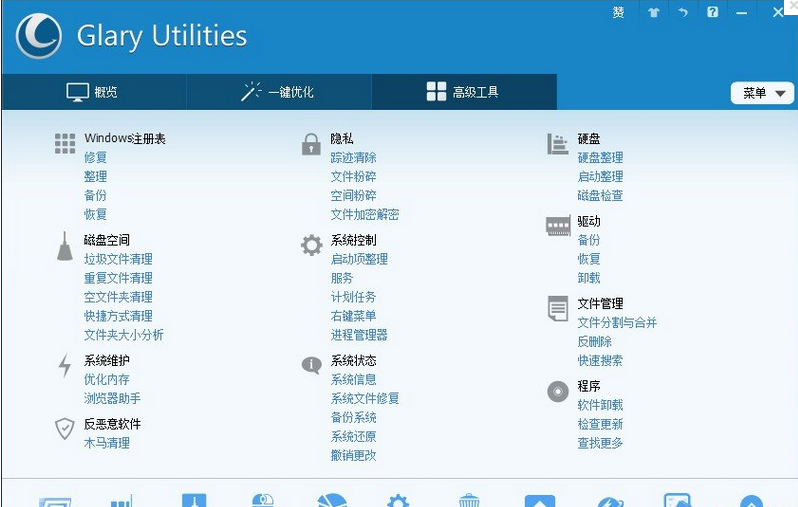Expand the 菜单 dropdown
798x507 pixels.
[x=763, y=93]
